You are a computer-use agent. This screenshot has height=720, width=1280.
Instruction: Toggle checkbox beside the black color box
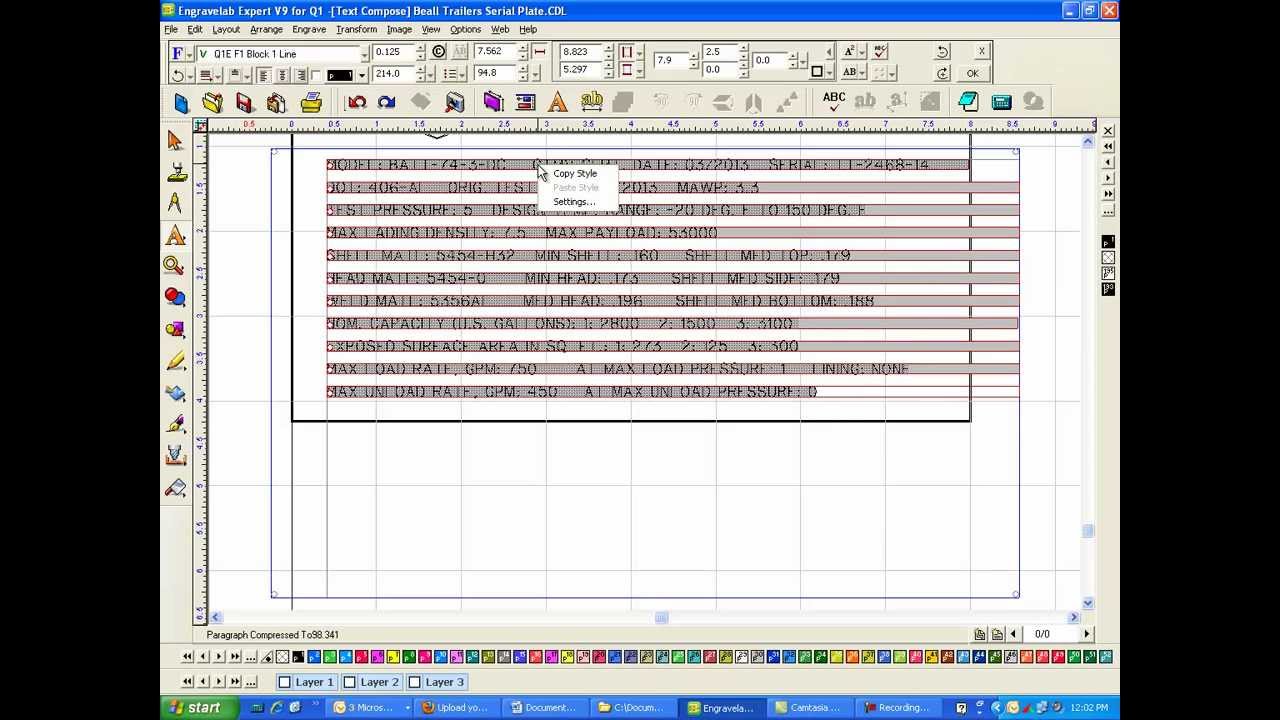(x=317, y=75)
